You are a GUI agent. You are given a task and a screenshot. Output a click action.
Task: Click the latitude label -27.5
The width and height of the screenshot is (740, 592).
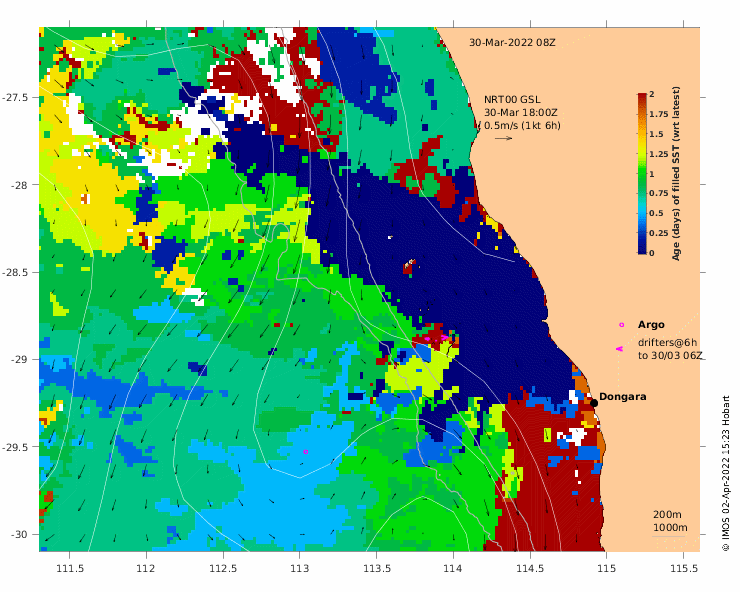[x=15, y=97]
